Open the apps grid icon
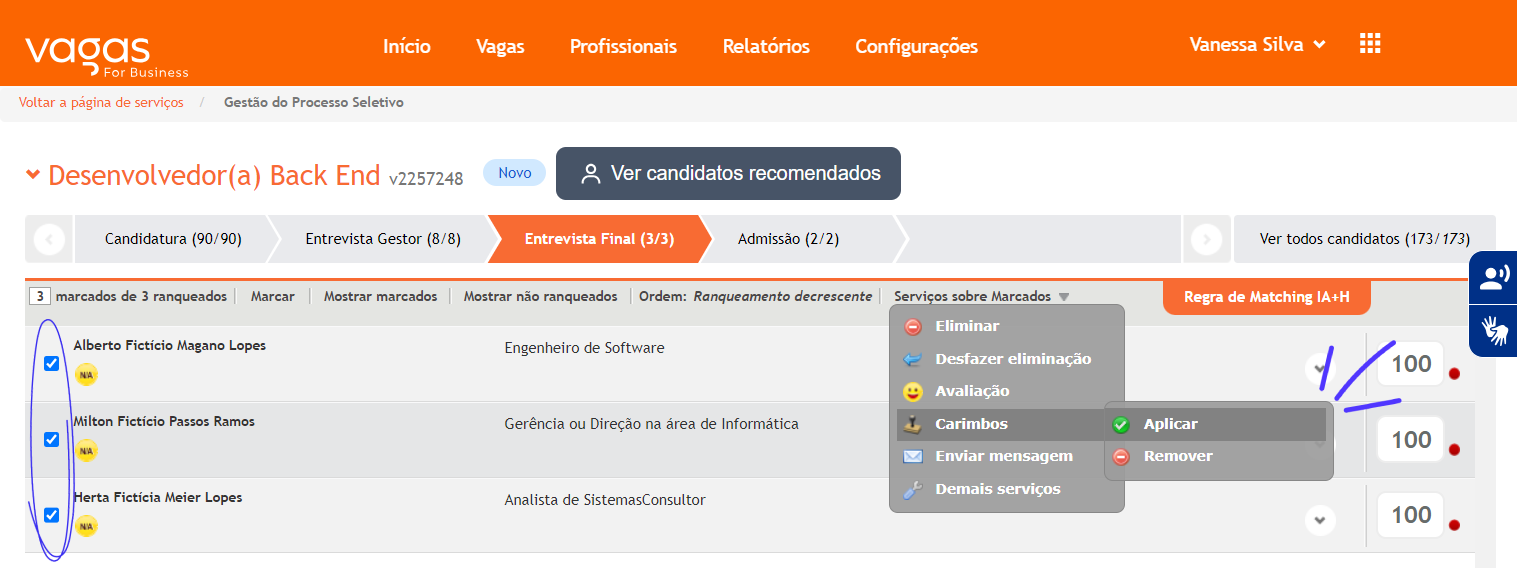 pyautogui.click(x=1370, y=43)
